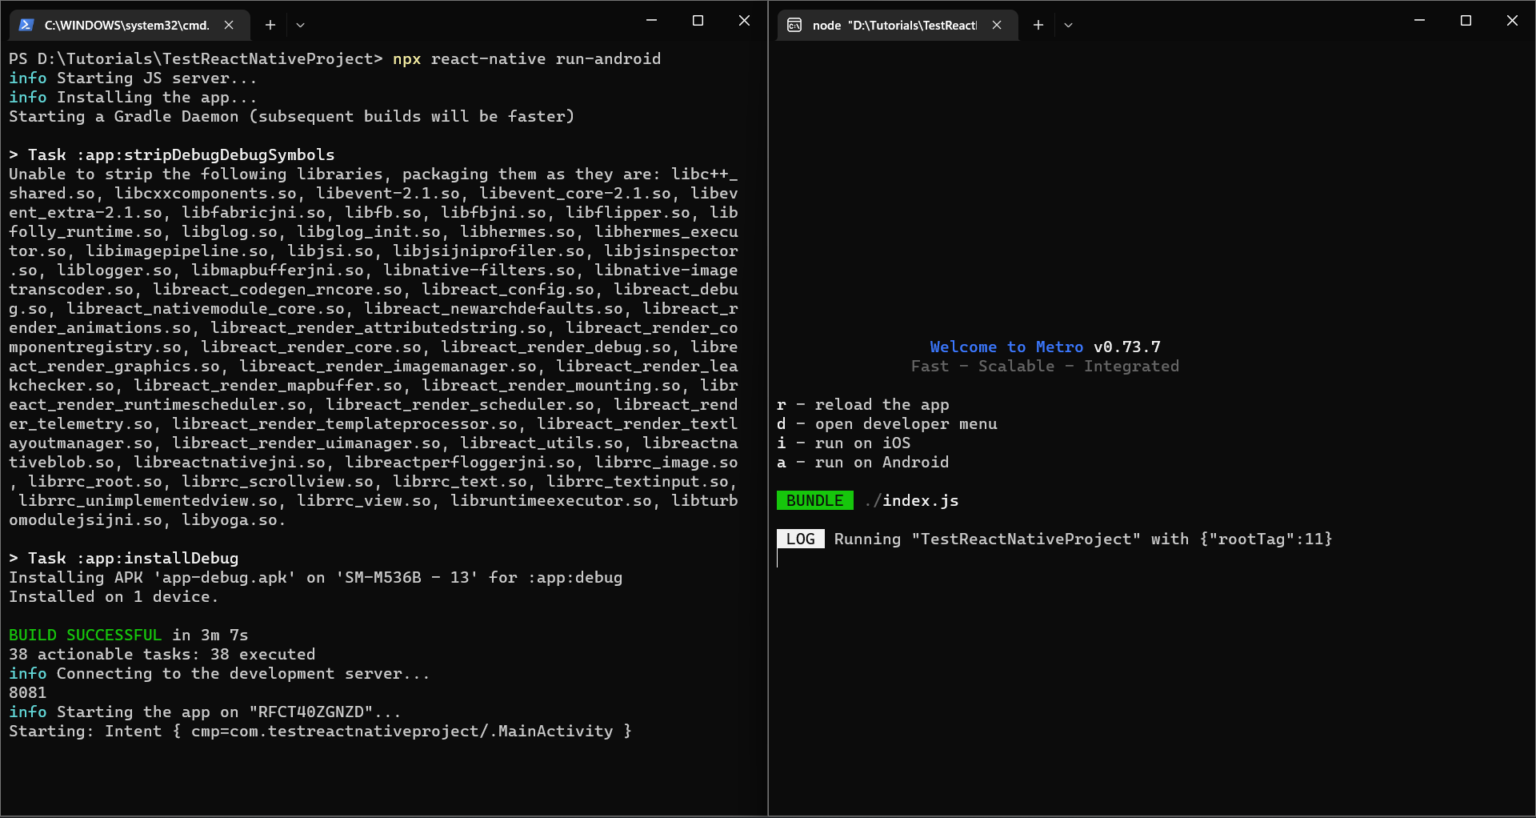Click the npx react-native run-android command line
Viewport: 1536px width, 818px height.
click(526, 59)
